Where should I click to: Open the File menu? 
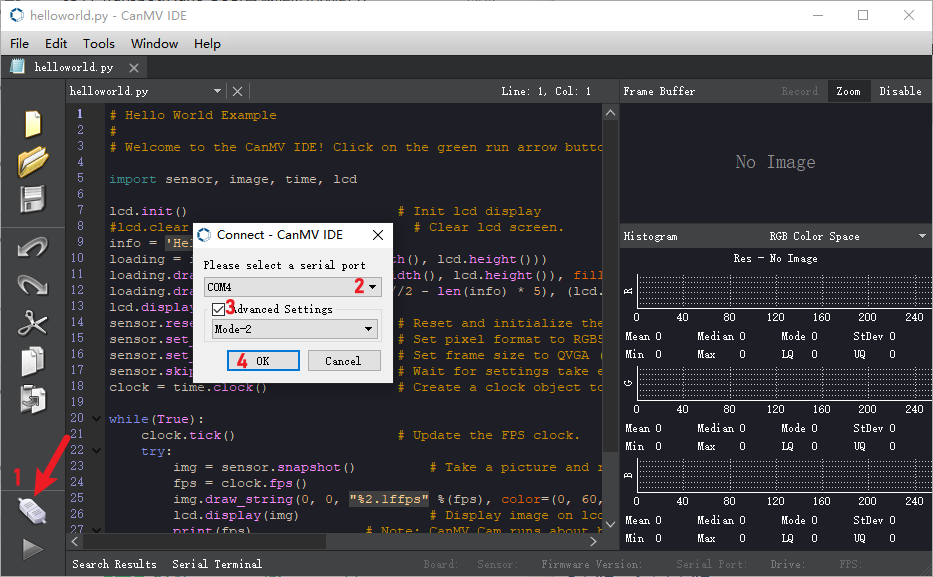(x=19, y=43)
